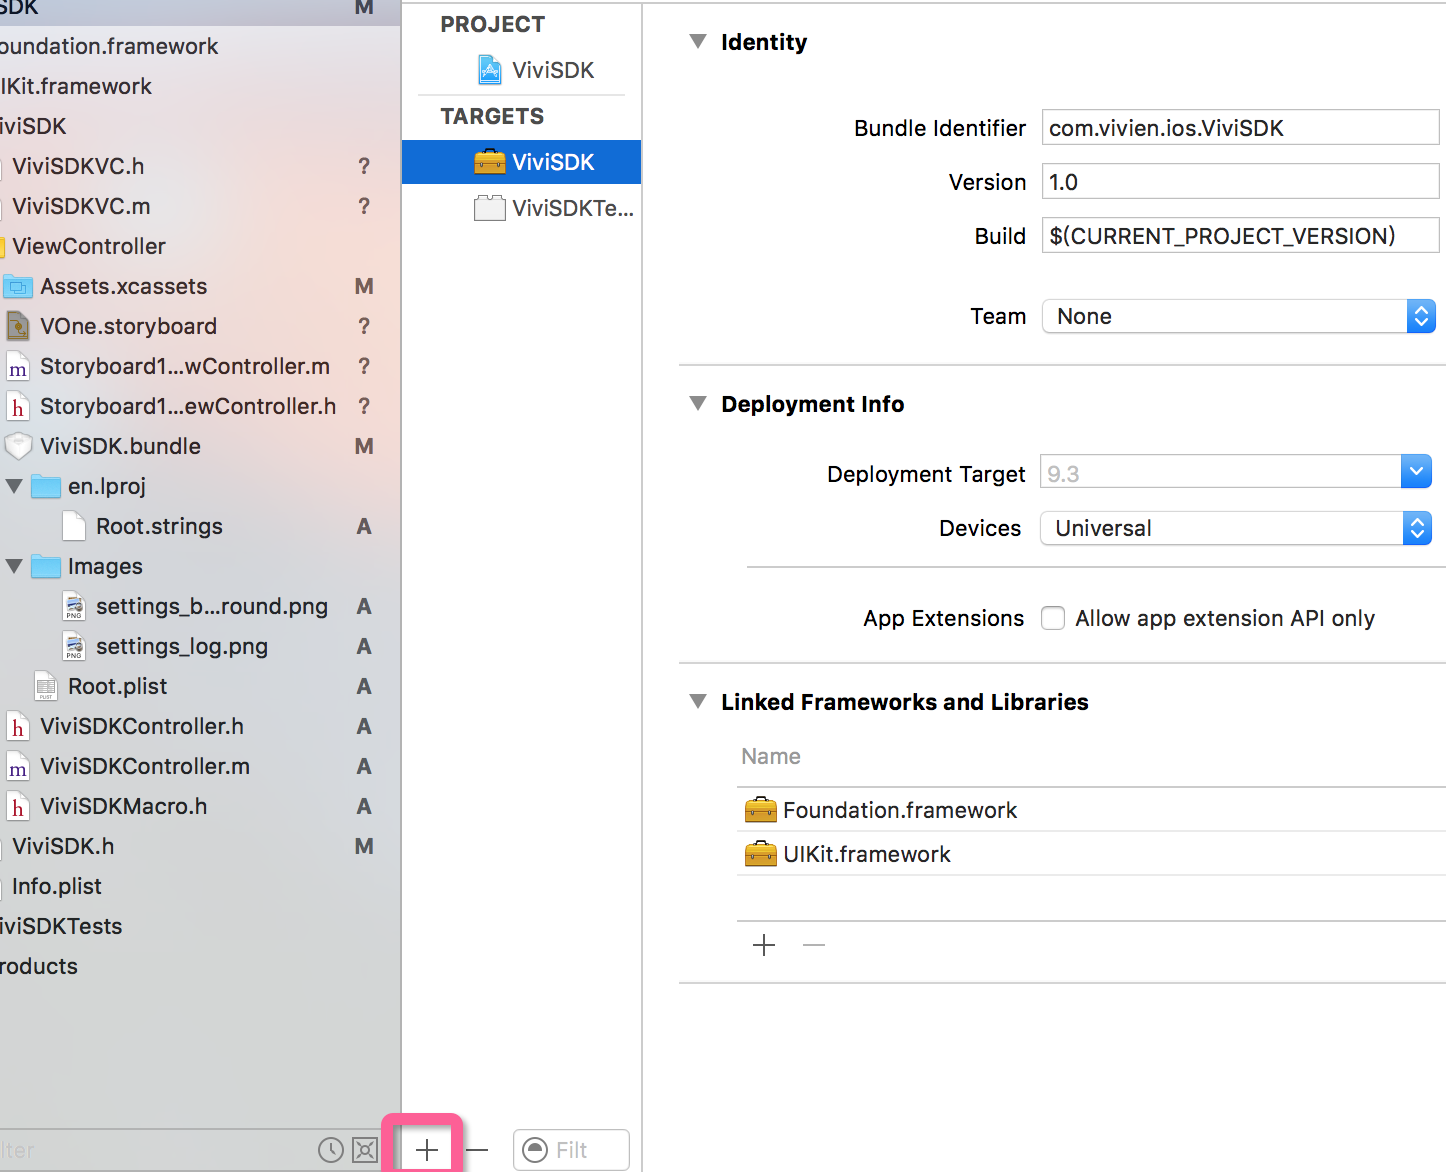1446x1172 pixels.
Task: Select the ViviSDK target toolbox icon
Action: pyautogui.click(x=489, y=161)
